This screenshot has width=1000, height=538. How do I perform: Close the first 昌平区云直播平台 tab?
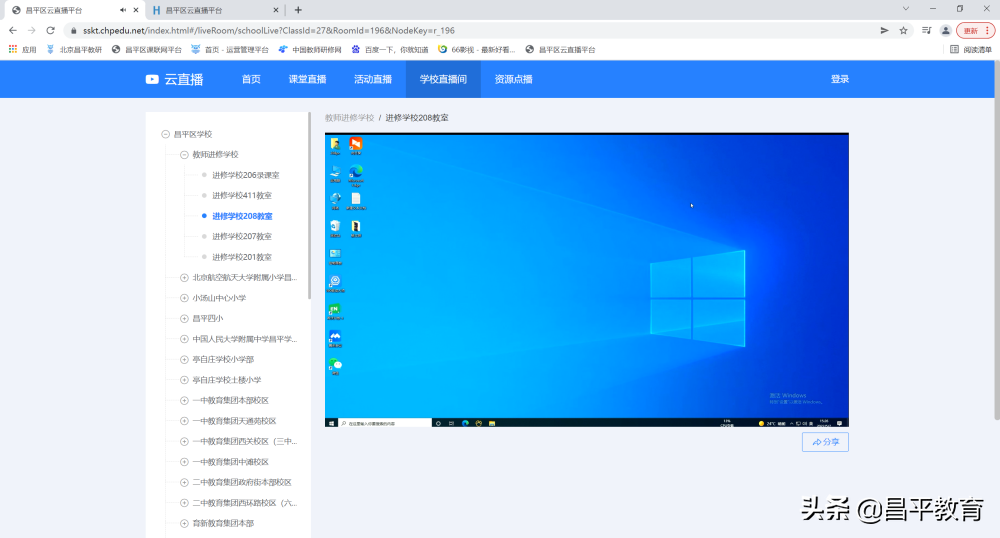[x=136, y=10]
